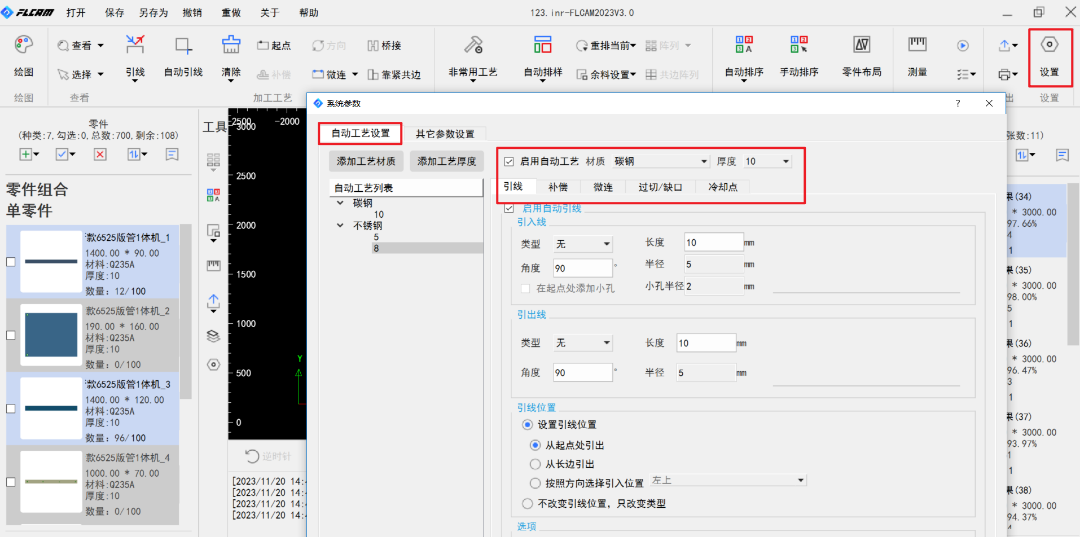This screenshot has height=537, width=1080.
Task: Open the 设置 settings icon
Action: pyautogui.click(x=1049, y=45)
